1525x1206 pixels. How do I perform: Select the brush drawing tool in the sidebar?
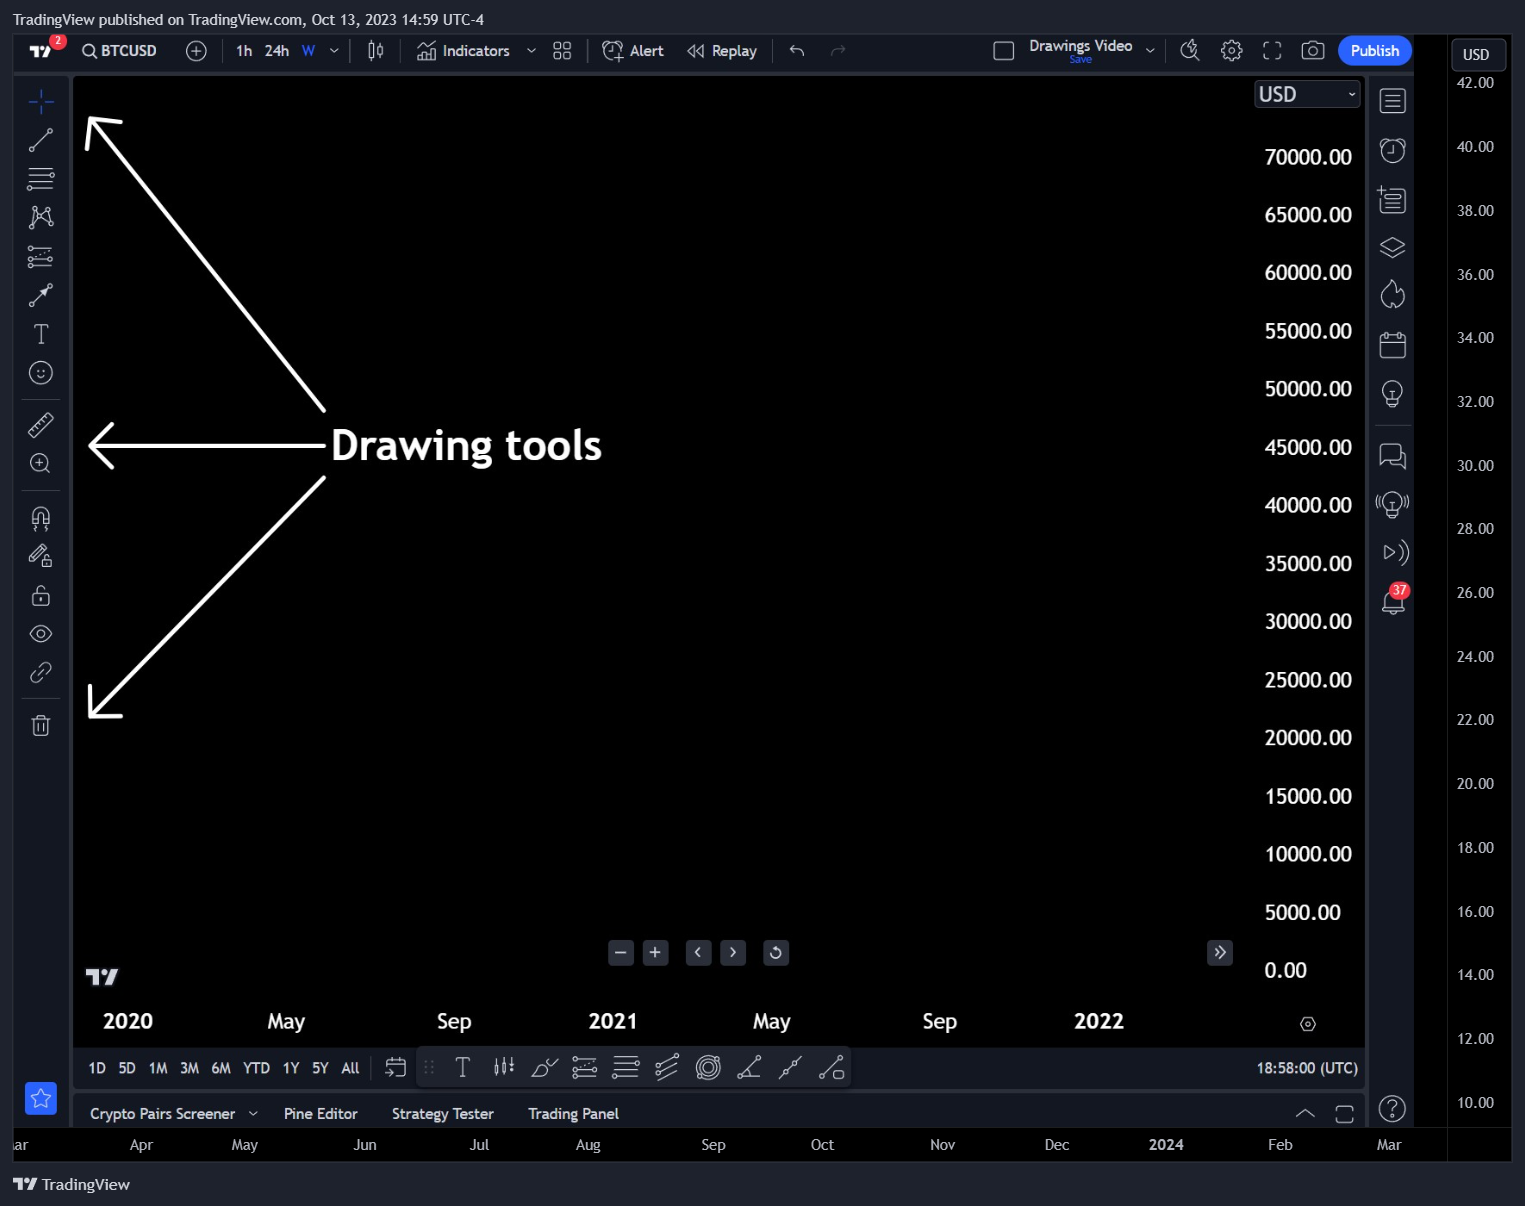click(41, 295)
